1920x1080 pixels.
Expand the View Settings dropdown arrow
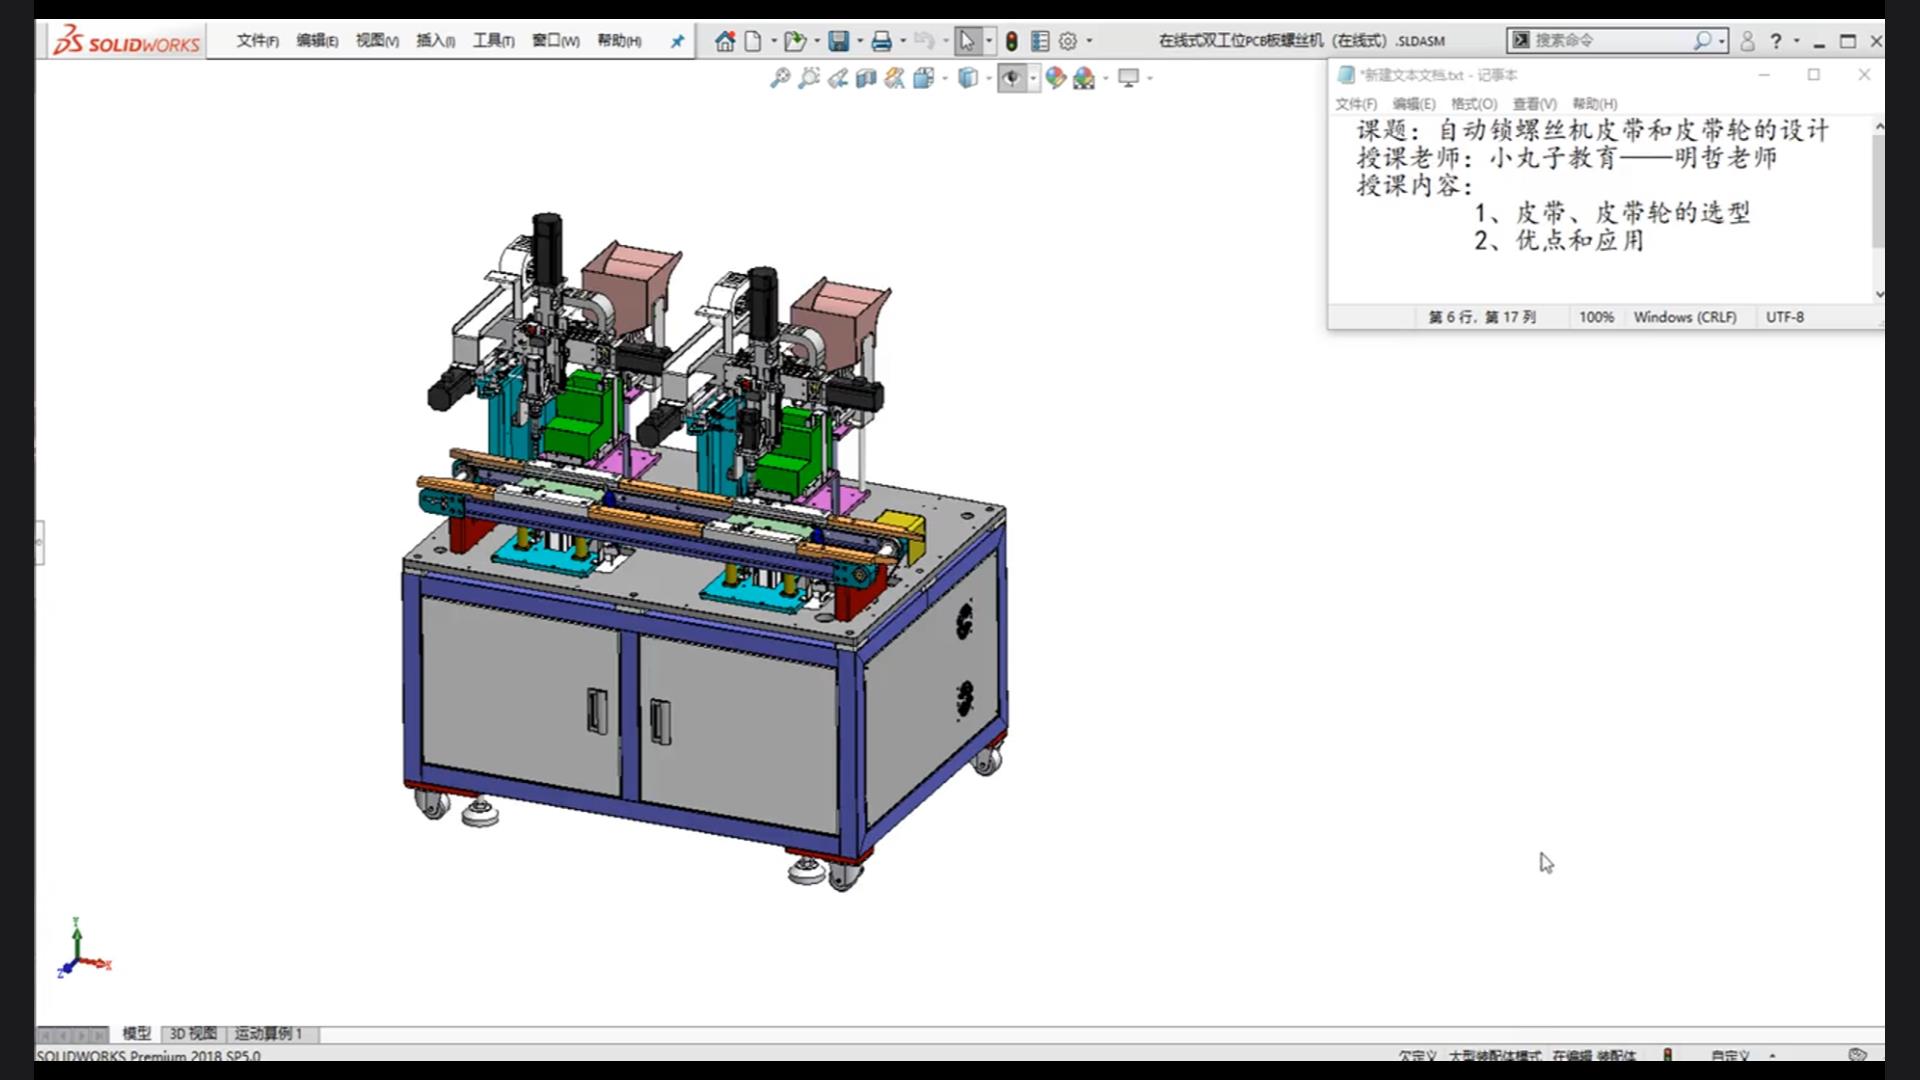tap(1150, 78)
